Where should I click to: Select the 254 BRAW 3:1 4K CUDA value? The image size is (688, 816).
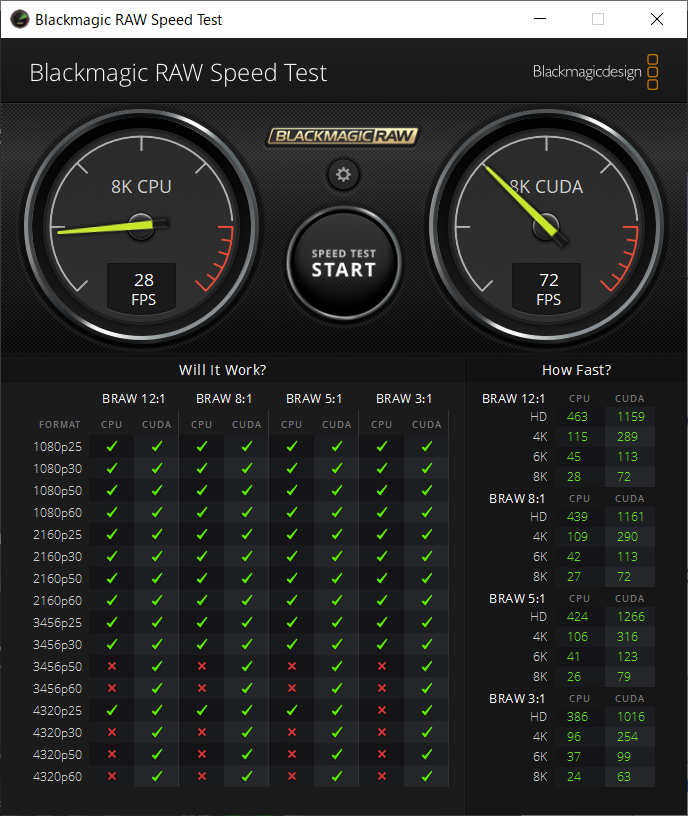(x=627, y=736)
